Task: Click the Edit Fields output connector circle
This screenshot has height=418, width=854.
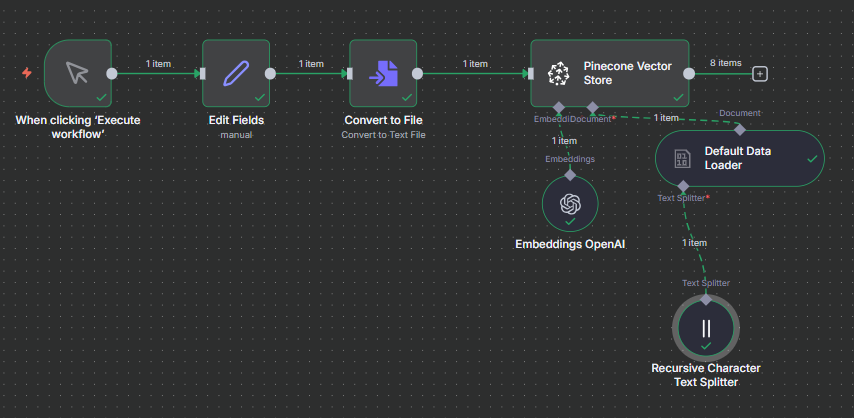Action: tap(271, 73)
